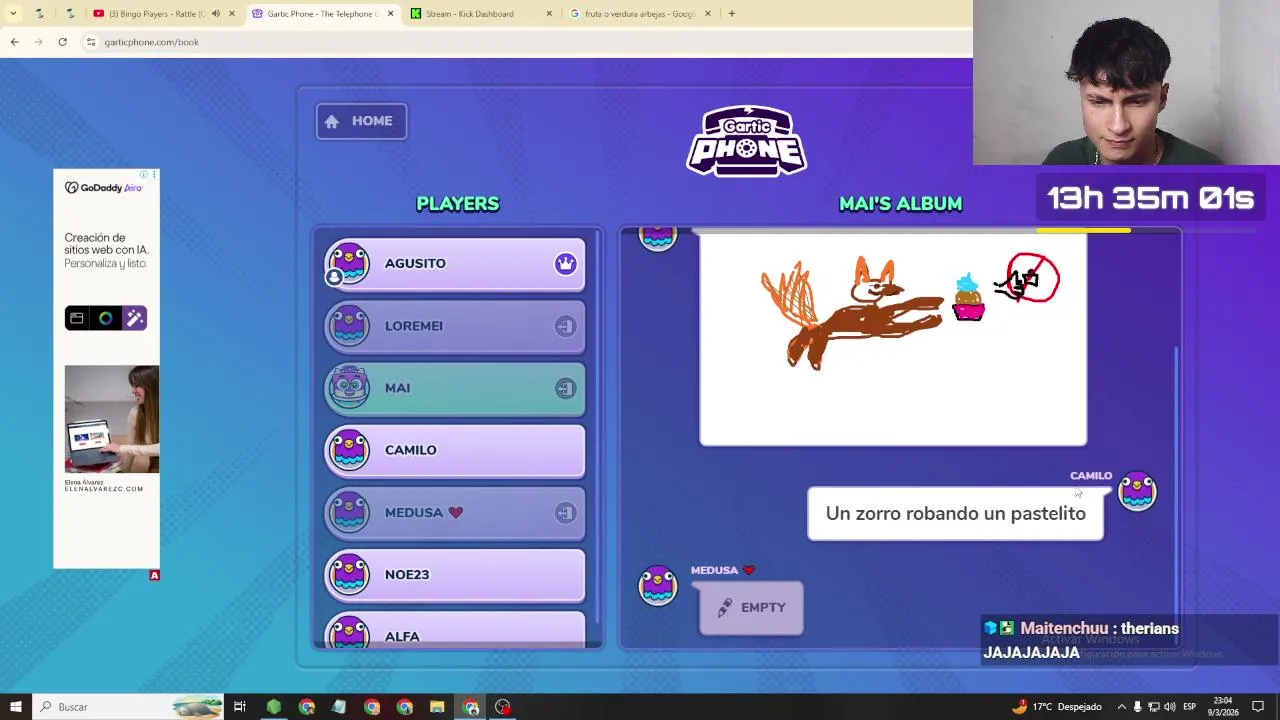Reload the Gartic Phone page
The image size is (1280, 720).
[x=62, y=42]
